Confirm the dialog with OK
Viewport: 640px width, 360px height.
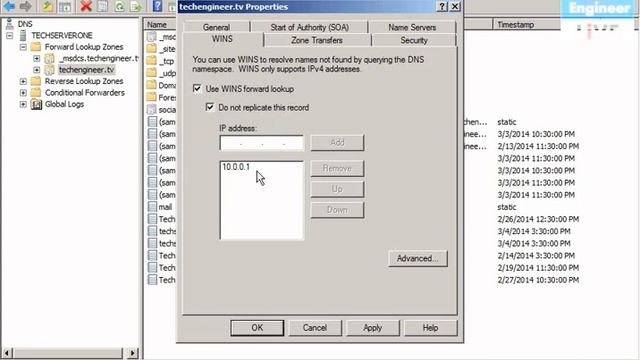[257, 328]
